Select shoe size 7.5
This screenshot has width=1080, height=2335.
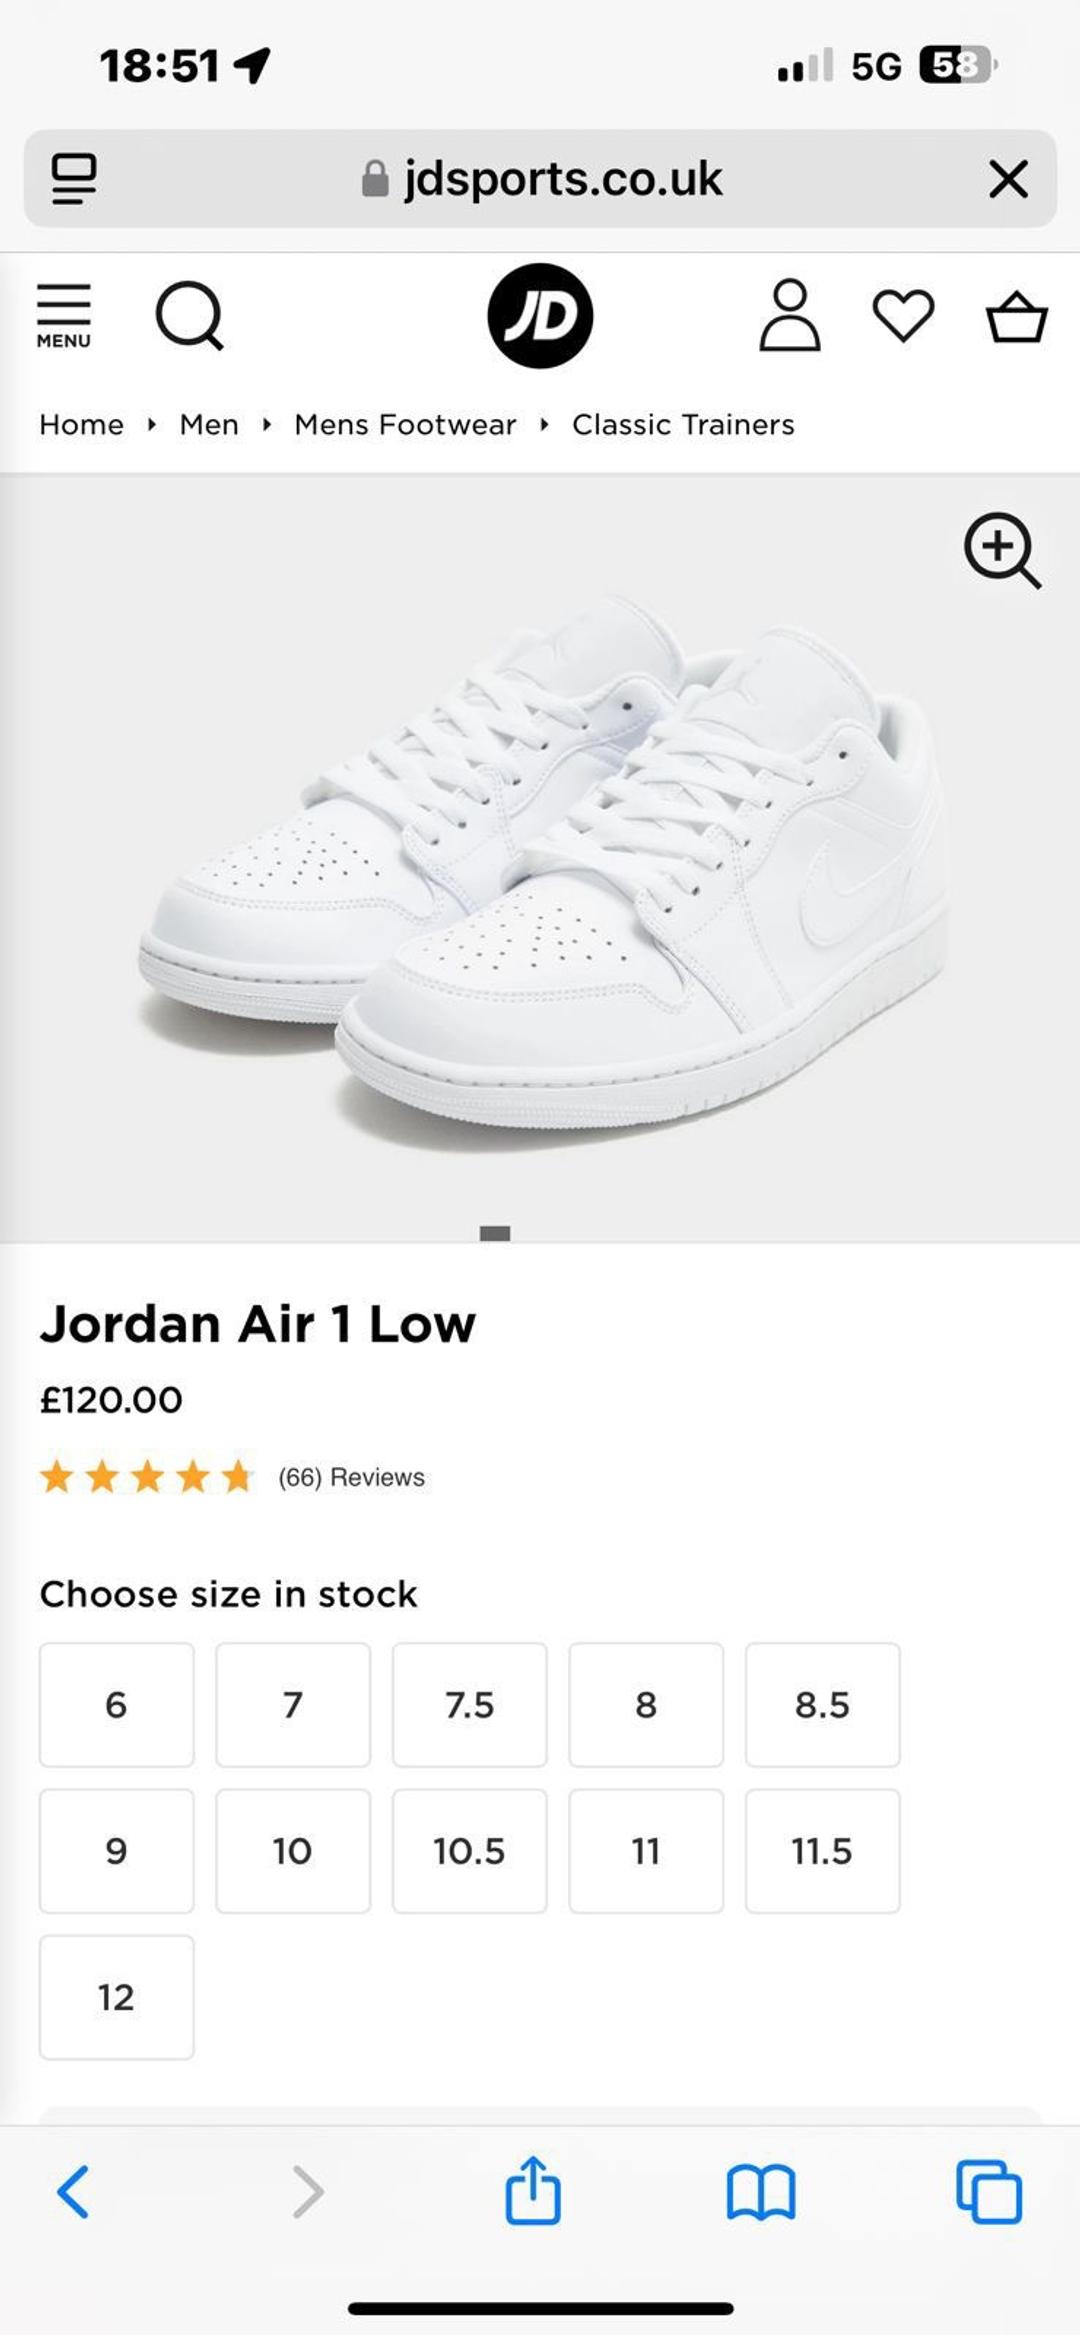469,1704
